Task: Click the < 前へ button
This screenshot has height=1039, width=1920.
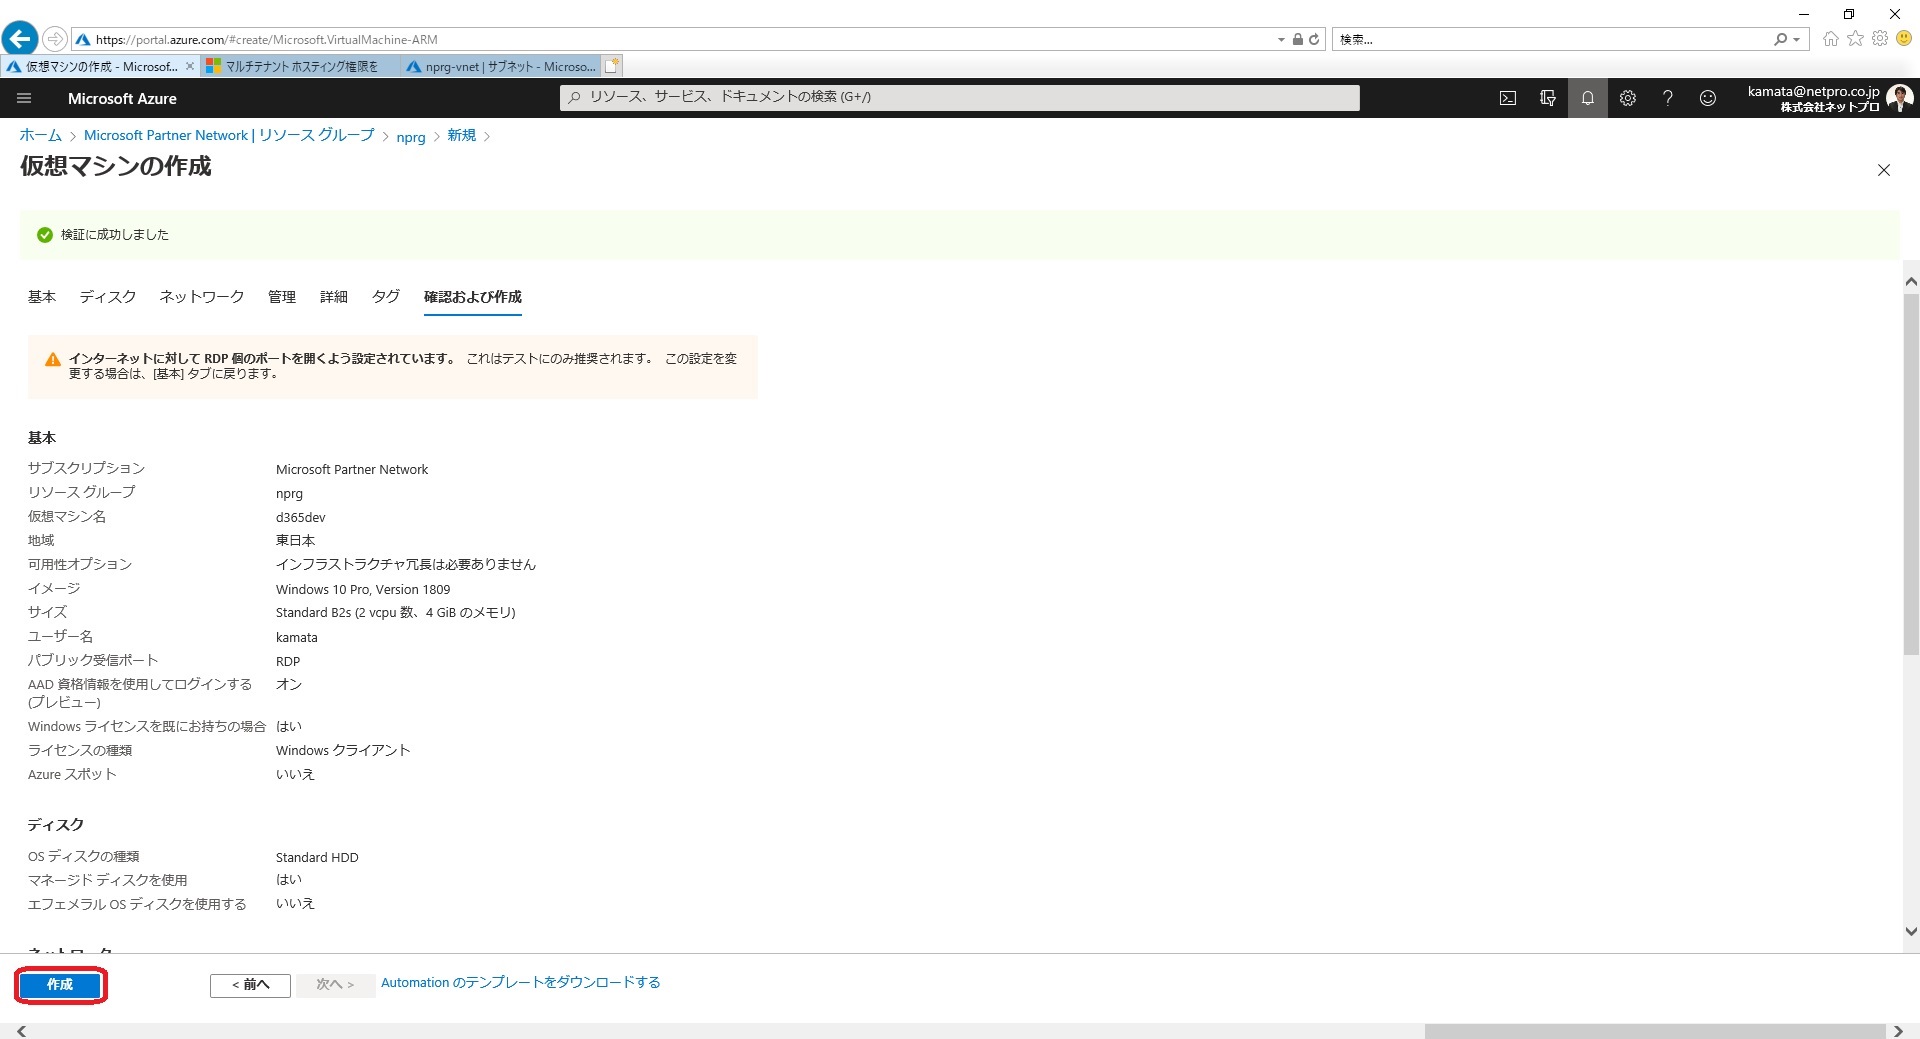Action: point(250,985)
